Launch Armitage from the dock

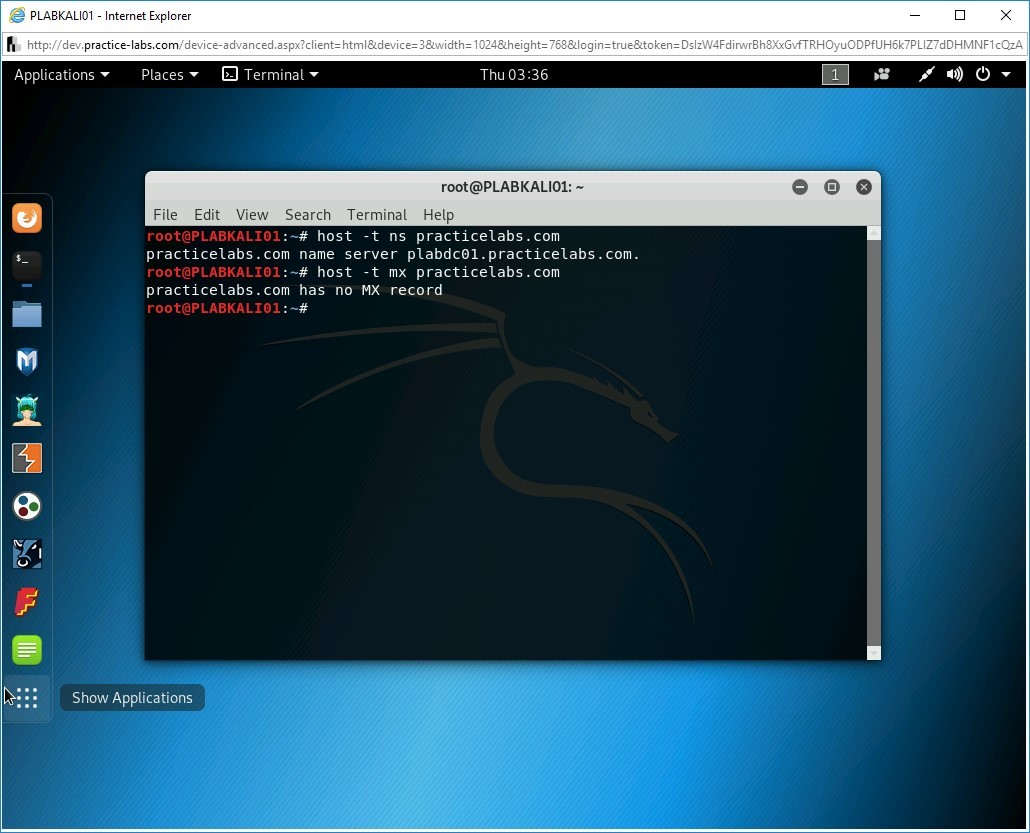27,410
